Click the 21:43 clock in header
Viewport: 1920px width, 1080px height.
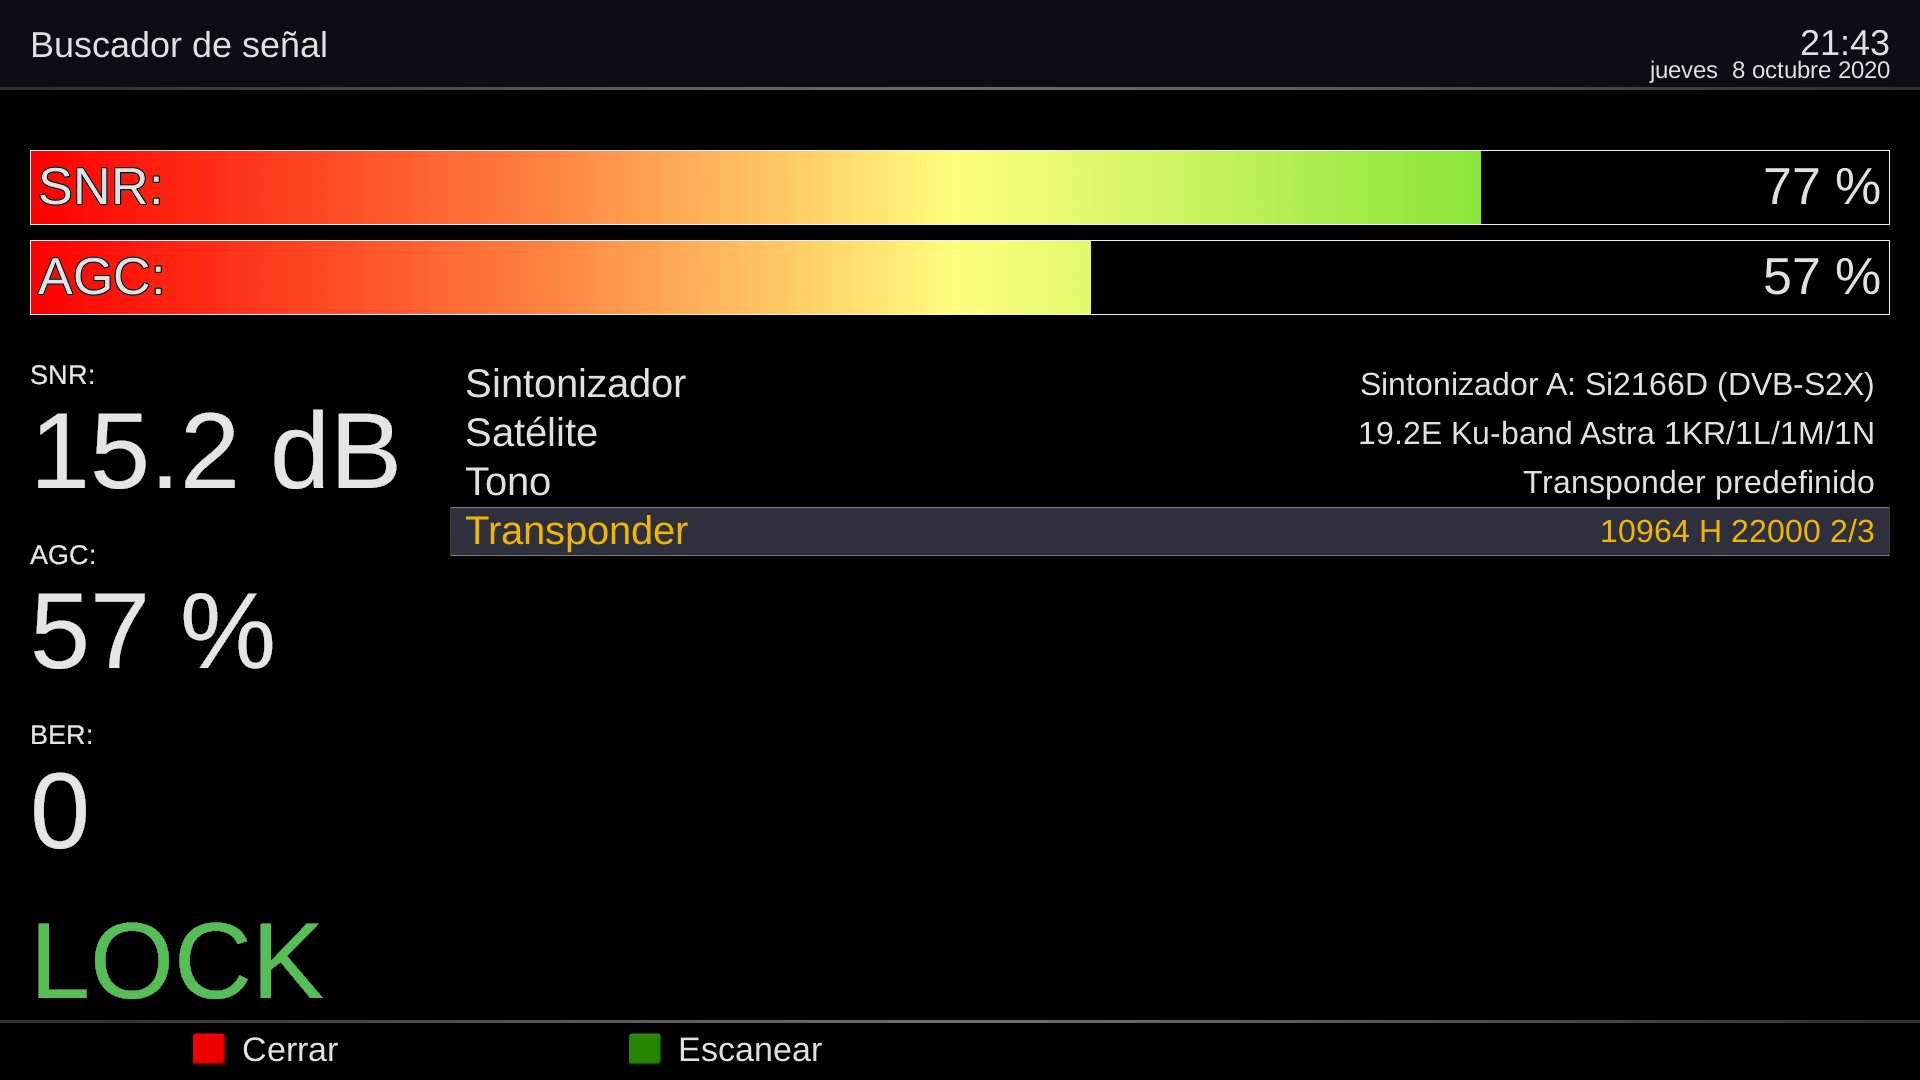coord(1843,42)
